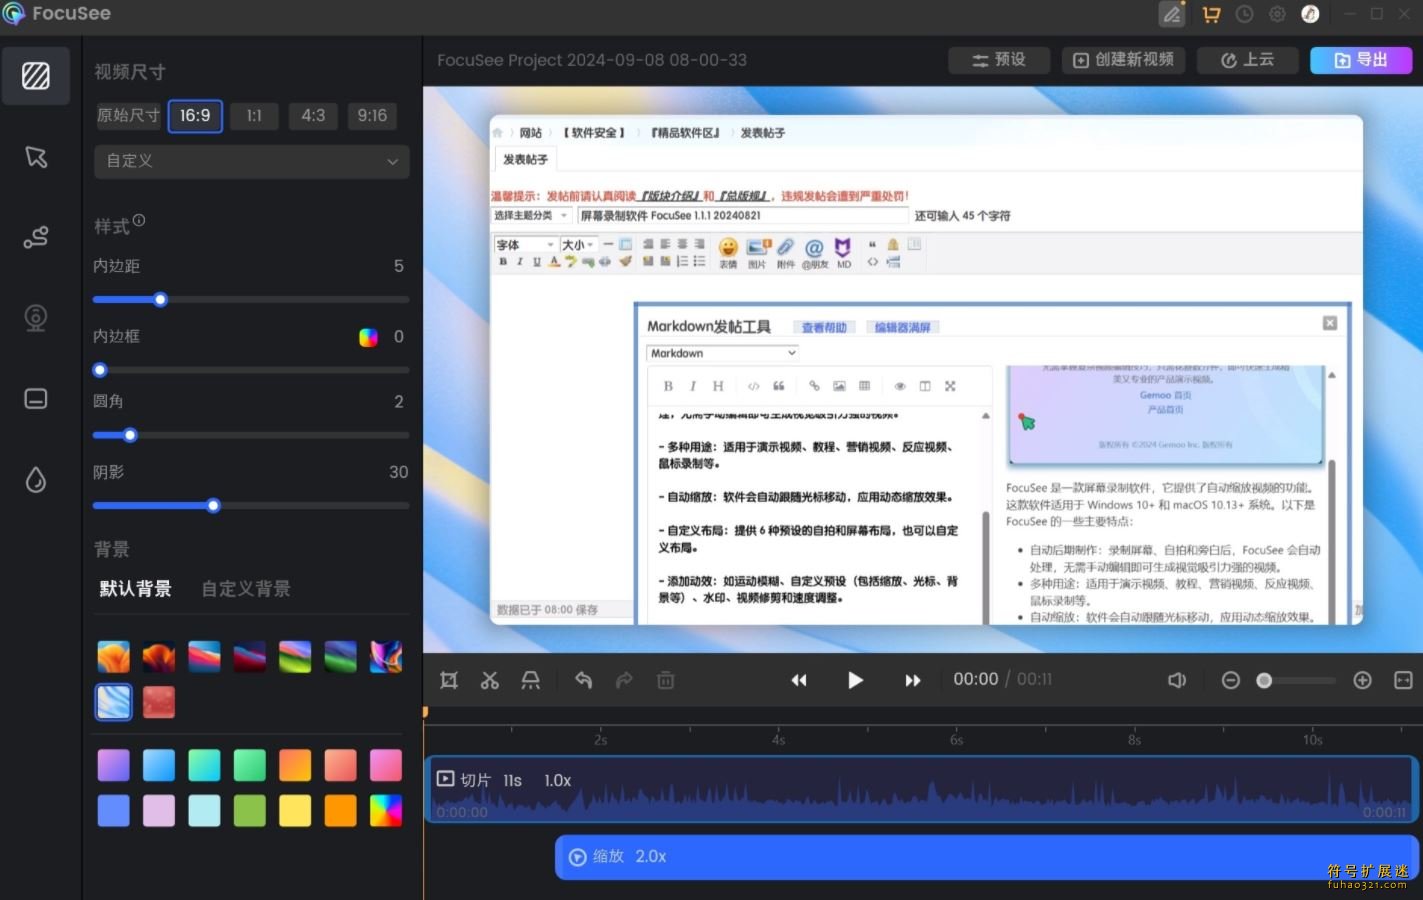Choose the purple gradient color swatch

point(113,765)
